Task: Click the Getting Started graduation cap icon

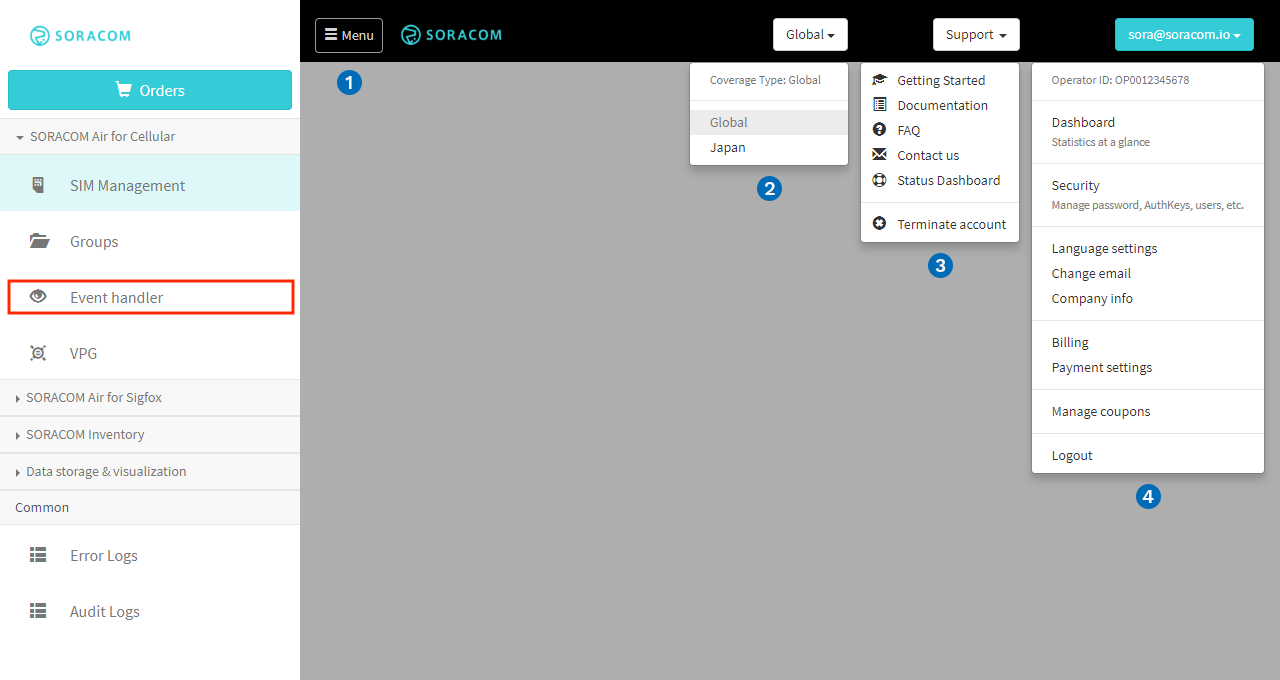Action: click(879, 80)
